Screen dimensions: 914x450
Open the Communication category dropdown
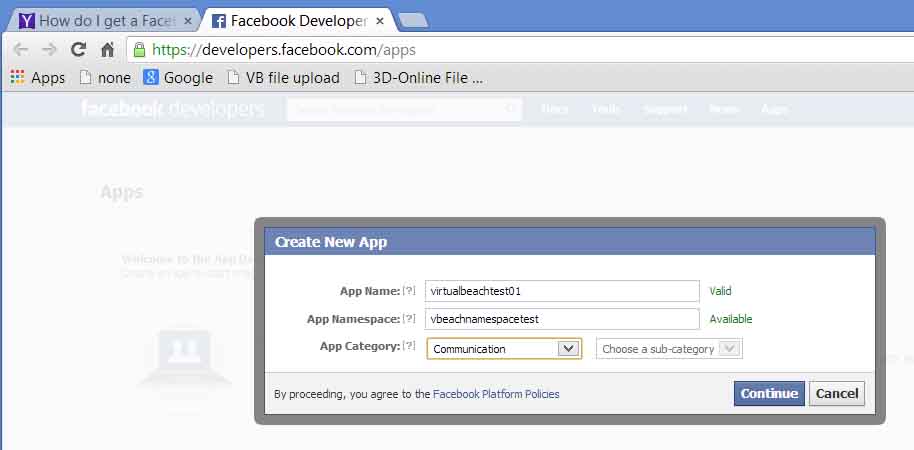[504, 349]
